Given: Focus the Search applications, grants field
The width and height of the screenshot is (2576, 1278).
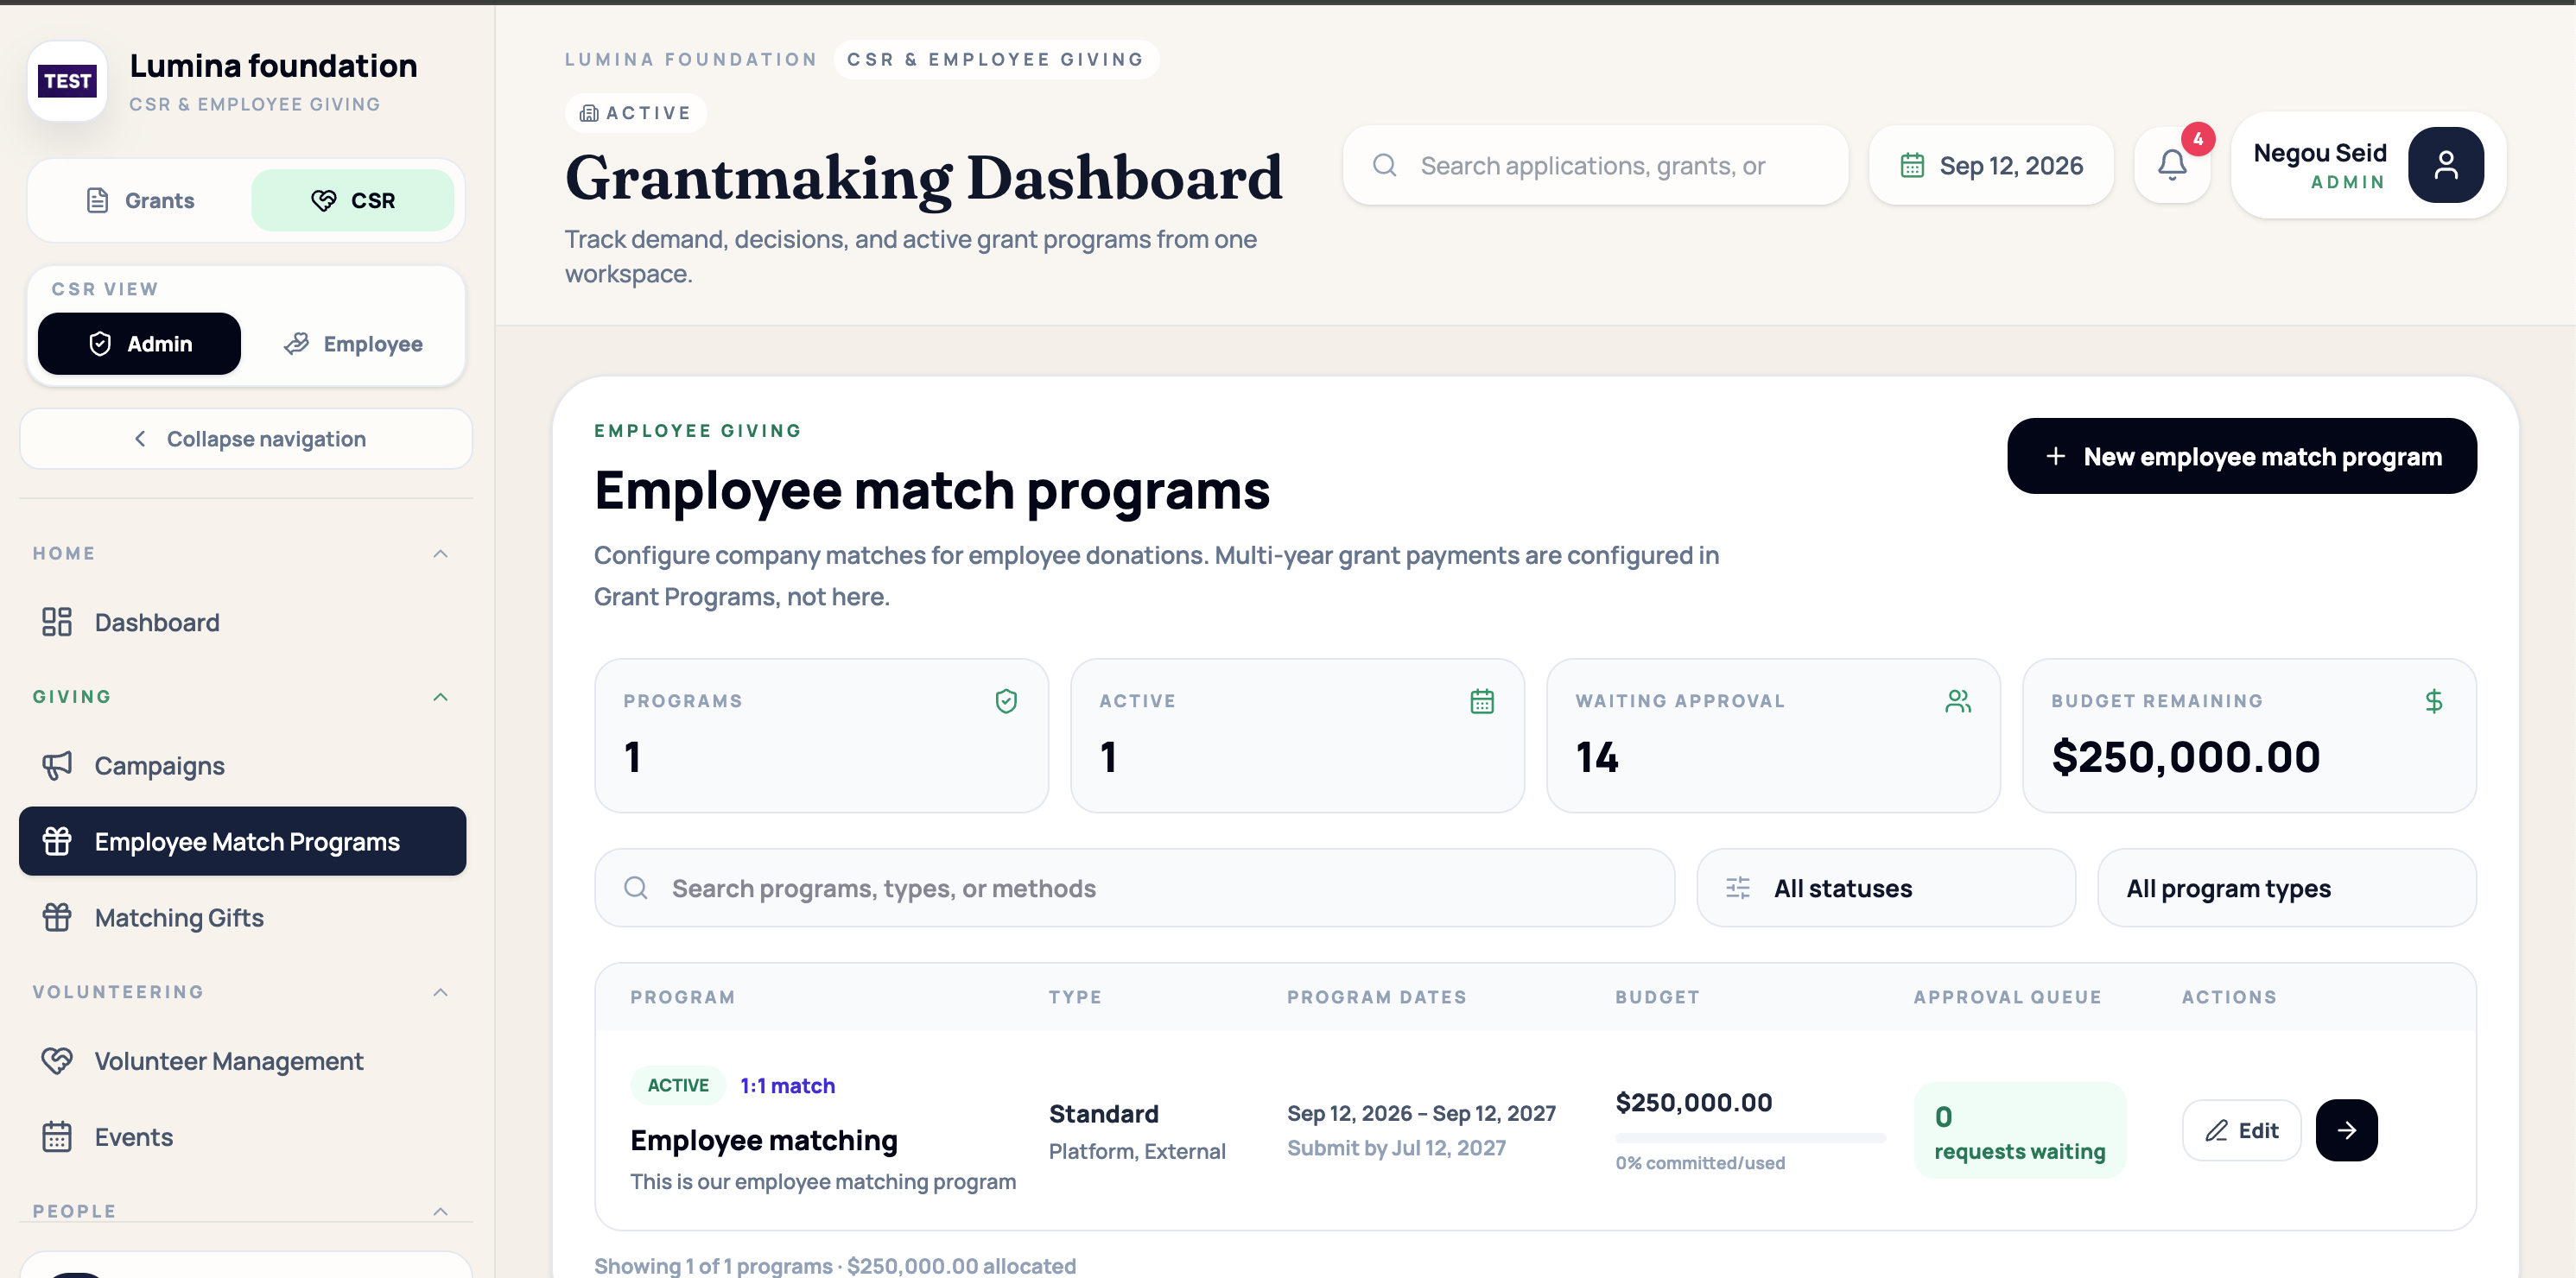Looking at the screenshot, I should point(1595,165).
